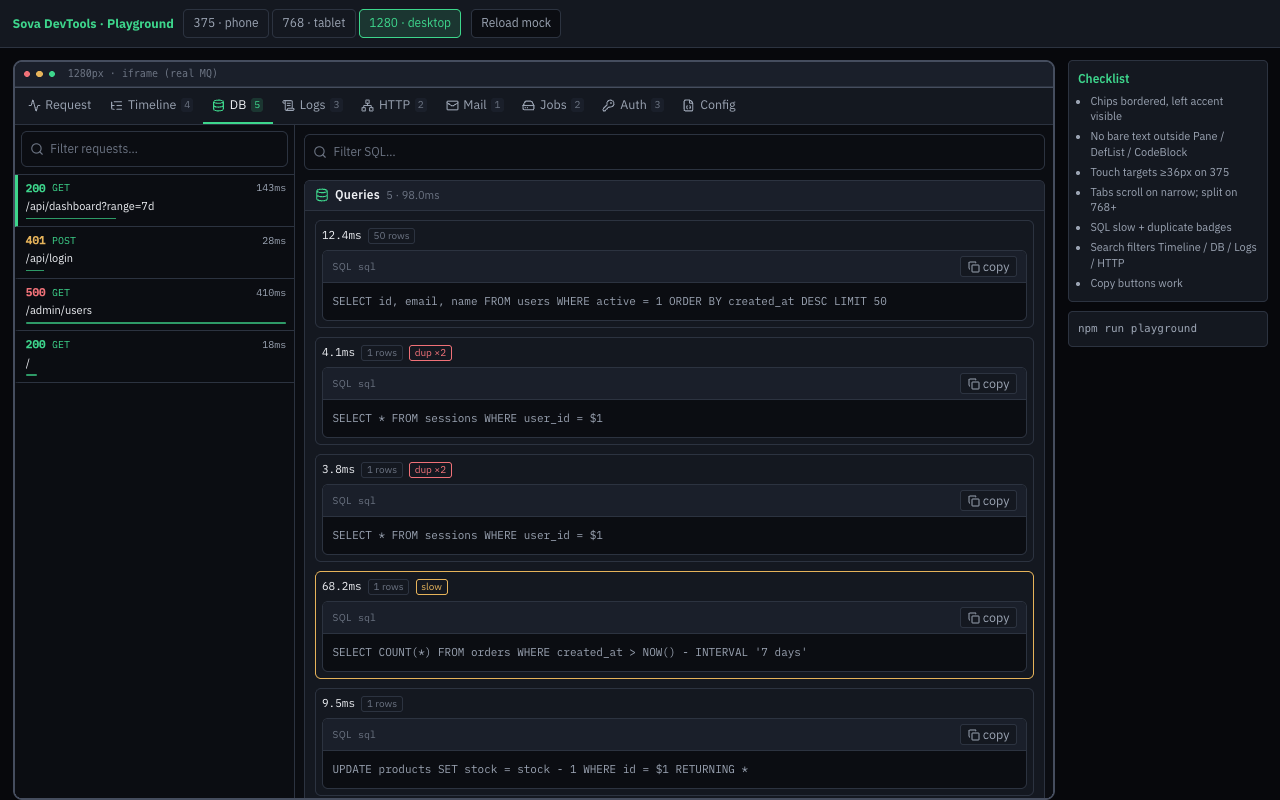Go to the Jobs tab

(x=553, y=105)
